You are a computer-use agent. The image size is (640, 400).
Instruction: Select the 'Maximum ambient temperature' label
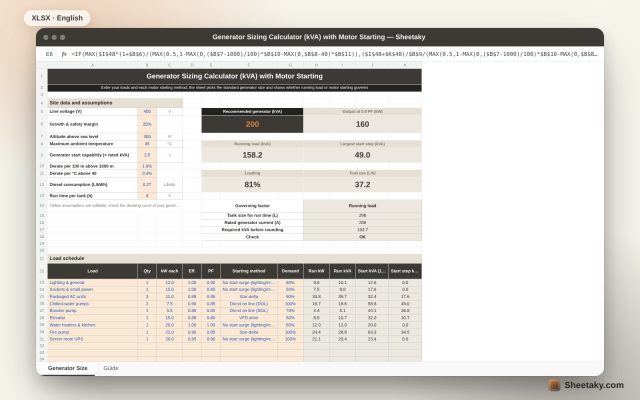coord(92,144)
